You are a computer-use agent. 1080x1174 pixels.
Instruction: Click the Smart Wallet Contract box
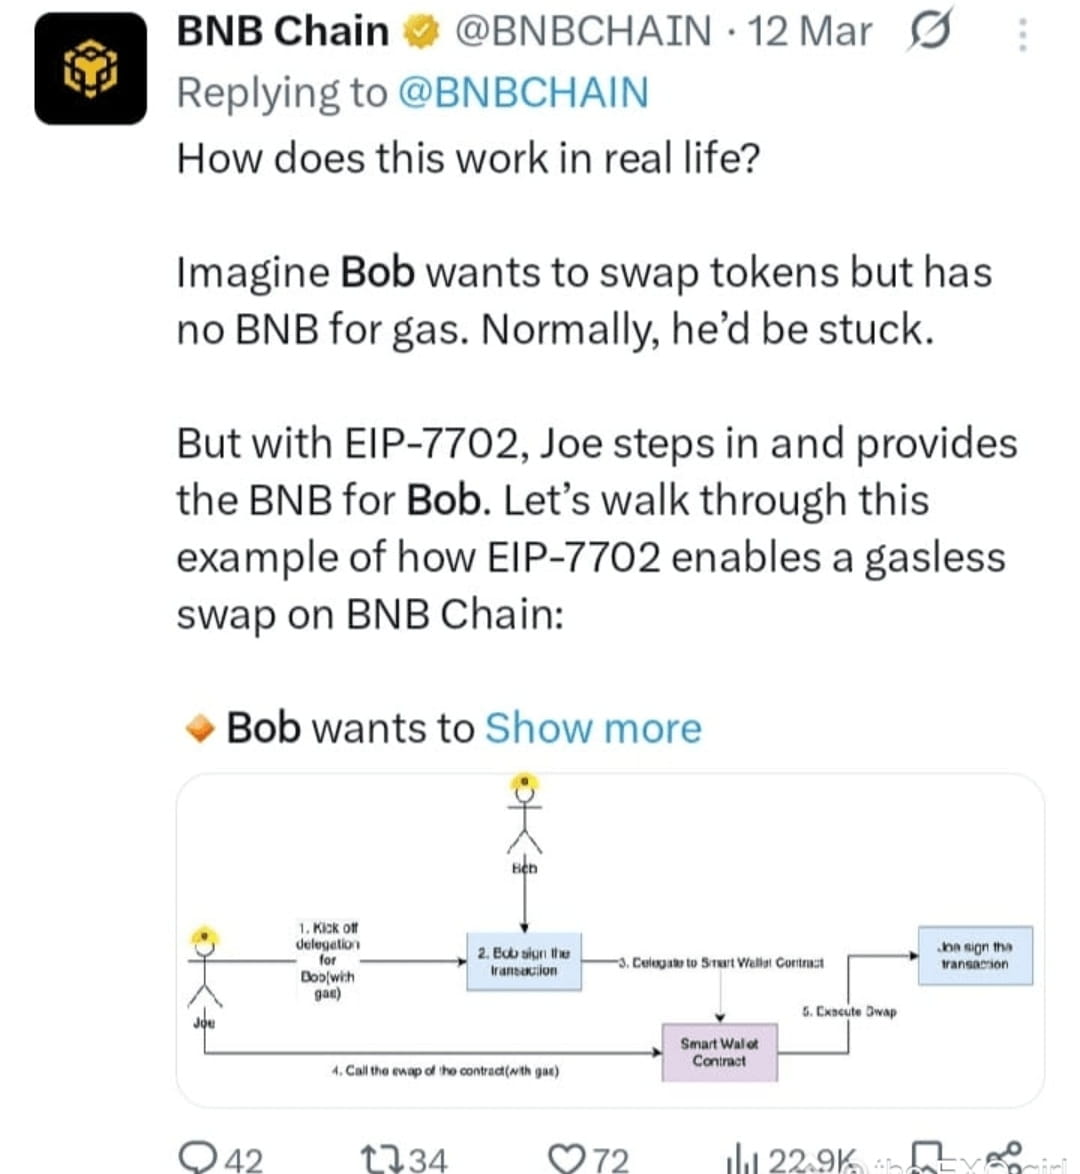click(x=719, y=1052)
